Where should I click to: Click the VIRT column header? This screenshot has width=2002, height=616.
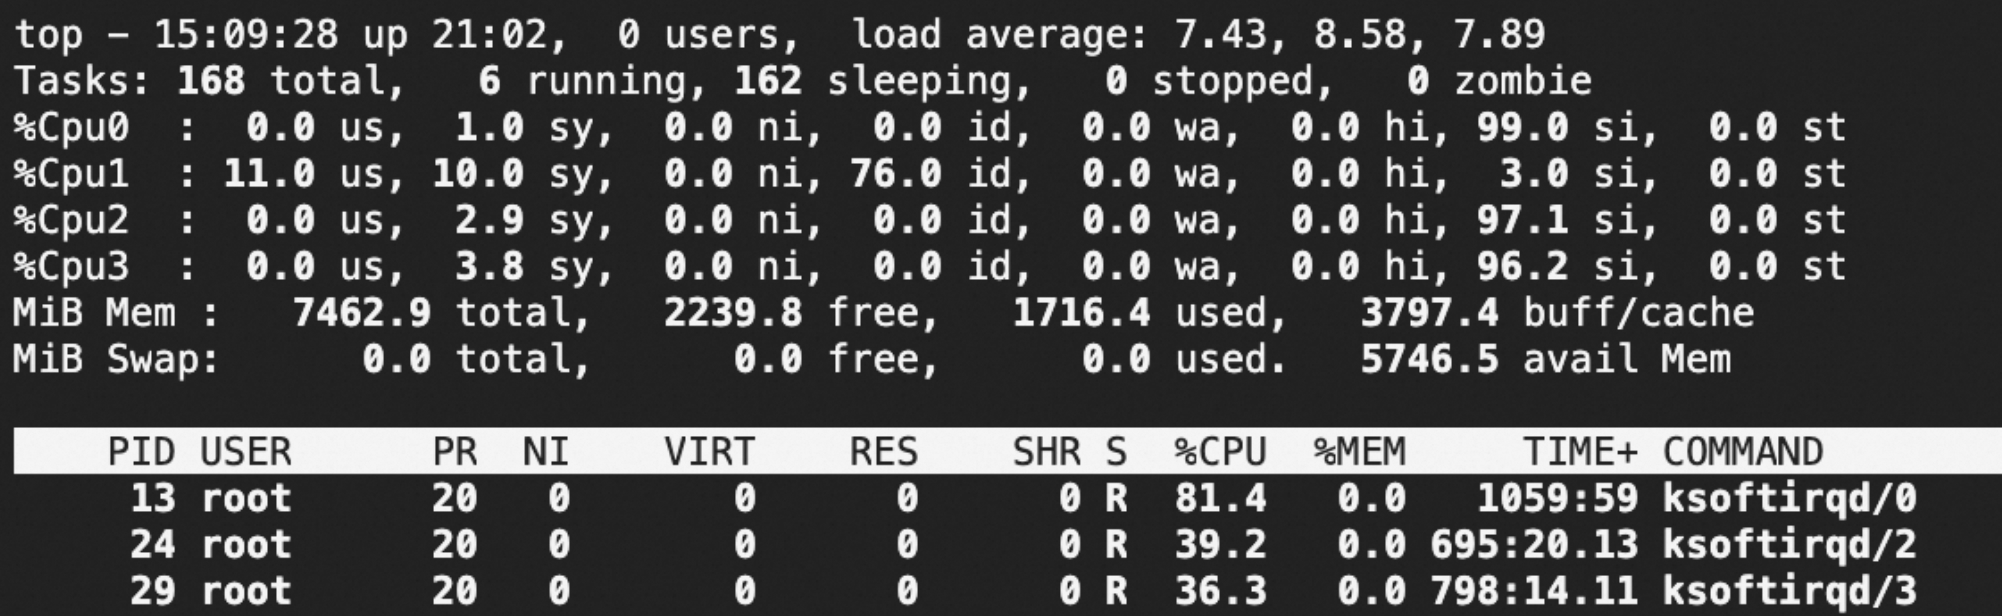[x=709, y=452]
